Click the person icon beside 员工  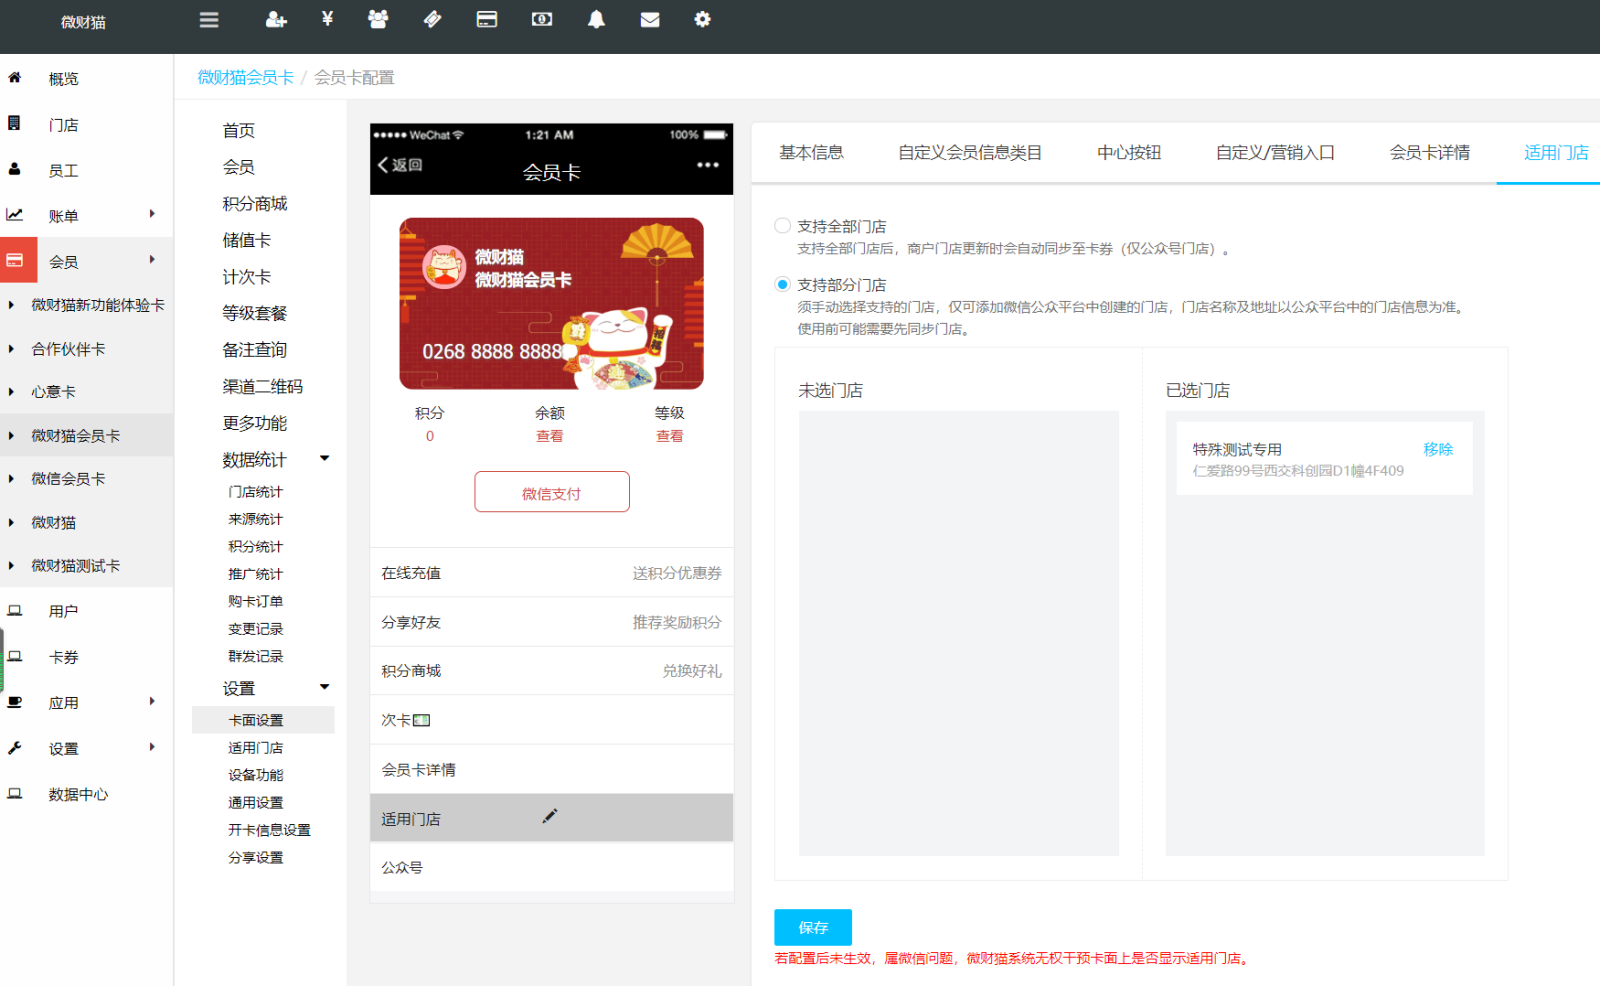[14, 169]
